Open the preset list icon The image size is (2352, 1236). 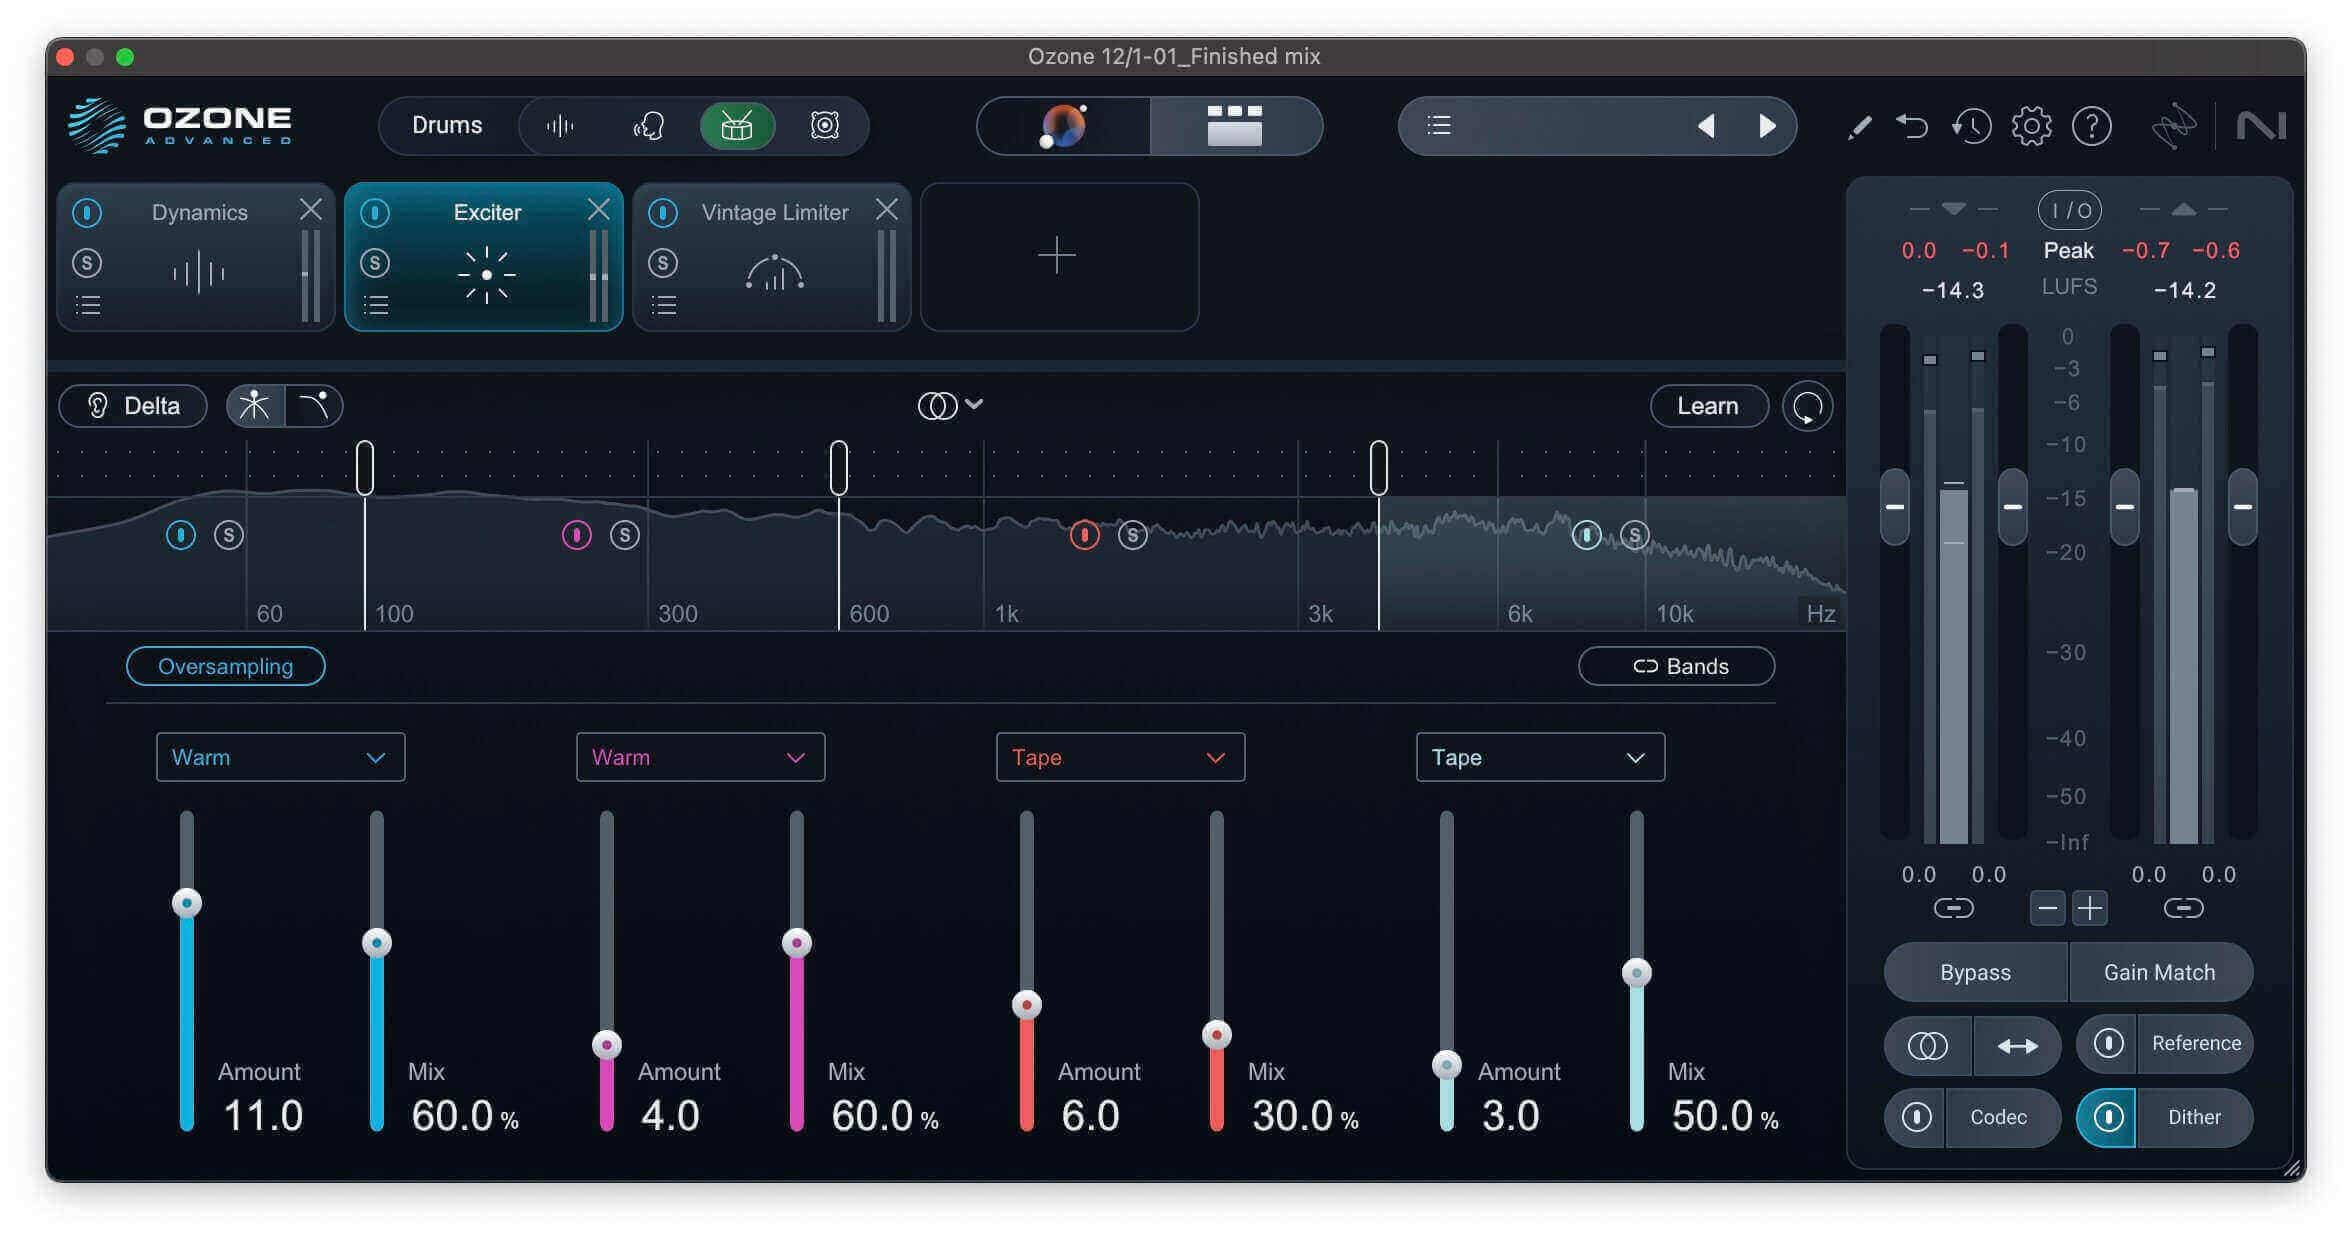[1439, 126]
